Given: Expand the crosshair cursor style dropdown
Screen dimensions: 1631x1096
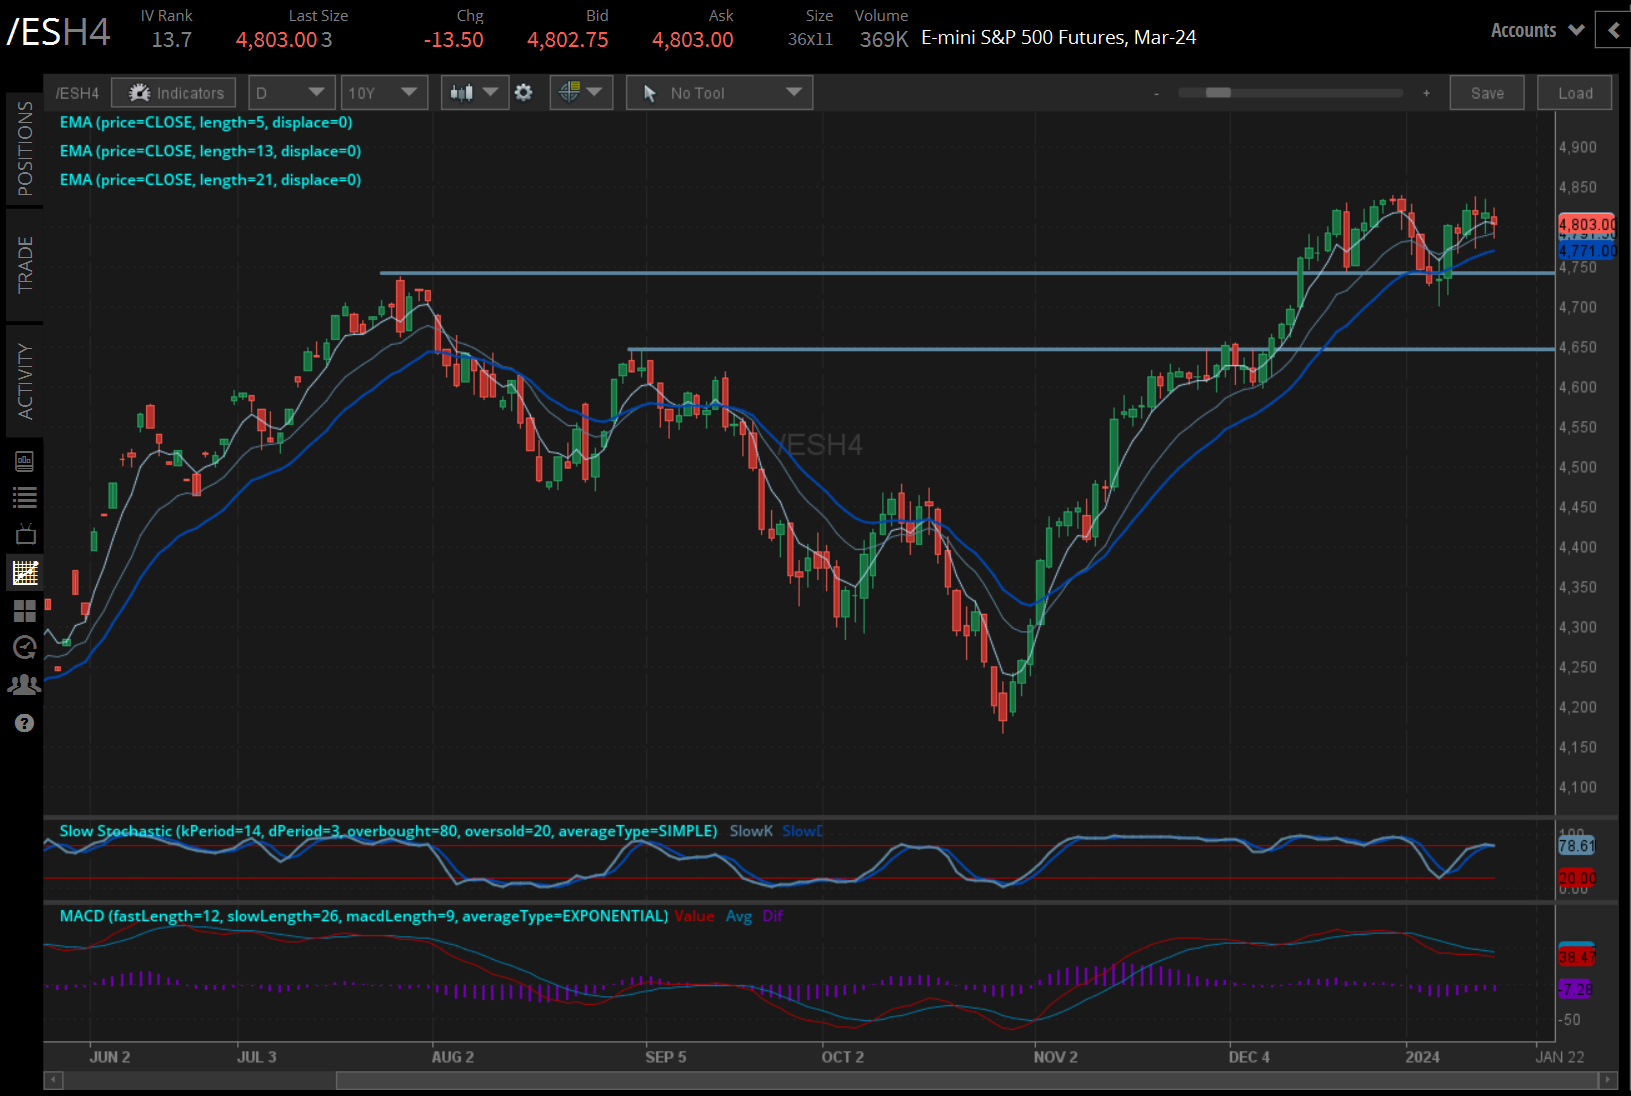Looking at the screenshot, I should [581, 93].
